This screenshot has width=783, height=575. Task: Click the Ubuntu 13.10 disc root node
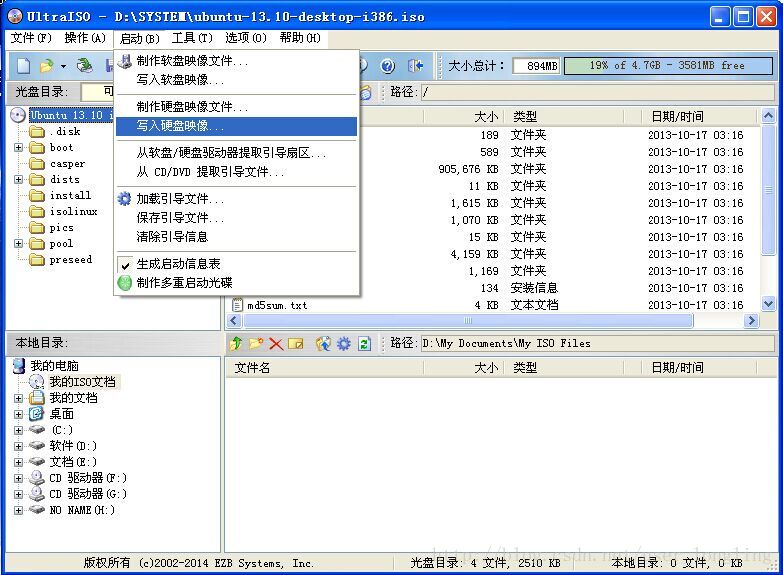pos(71,115)
